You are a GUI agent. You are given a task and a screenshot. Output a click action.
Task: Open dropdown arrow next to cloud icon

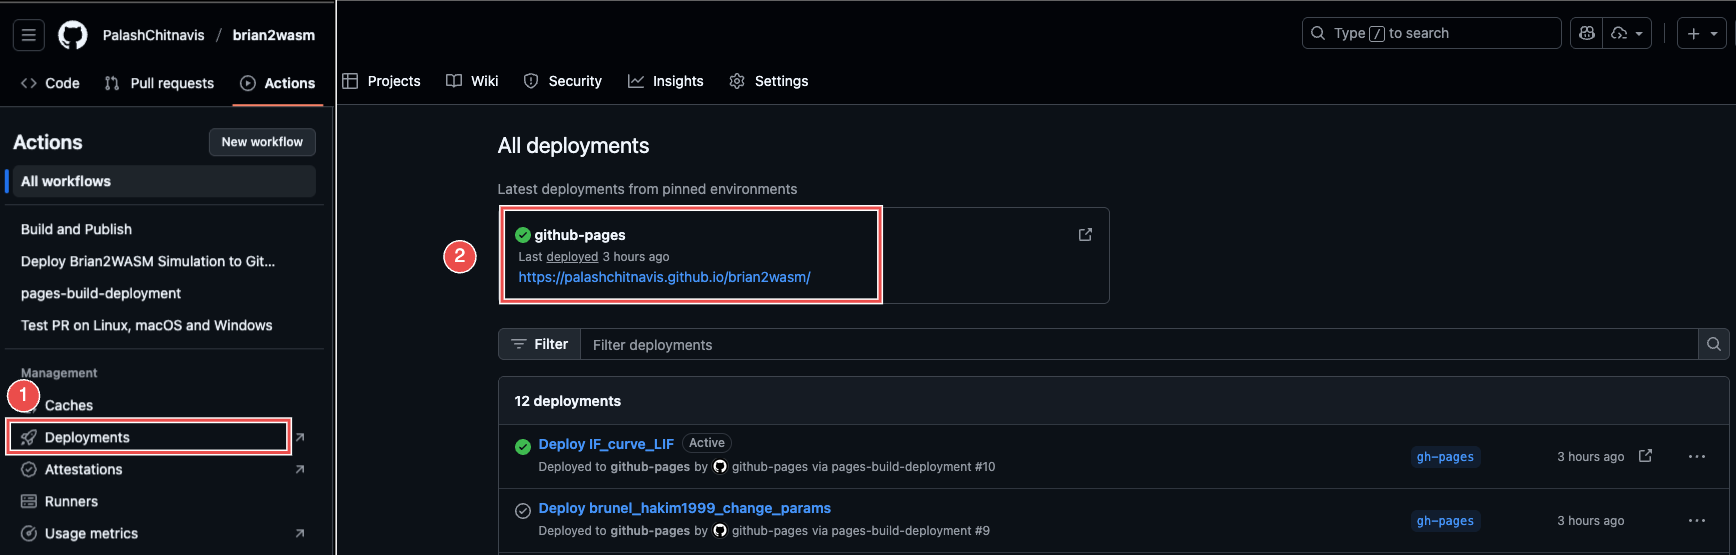[1639, 34]
